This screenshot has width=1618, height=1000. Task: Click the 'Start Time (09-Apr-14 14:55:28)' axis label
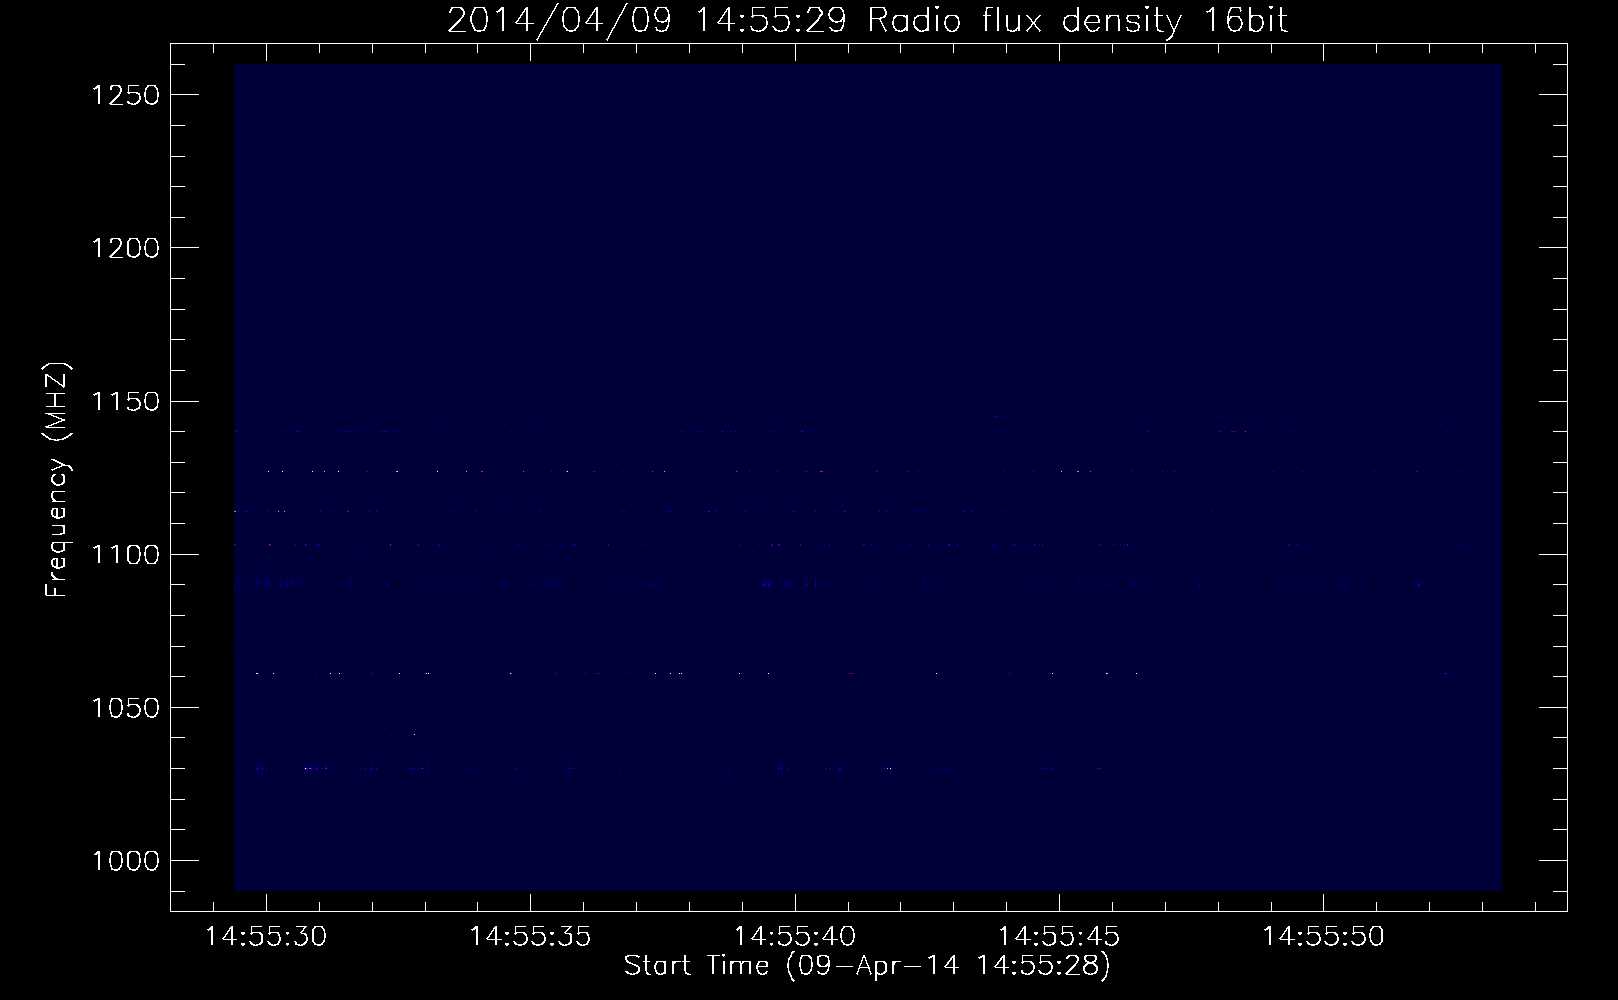point(867,966)
